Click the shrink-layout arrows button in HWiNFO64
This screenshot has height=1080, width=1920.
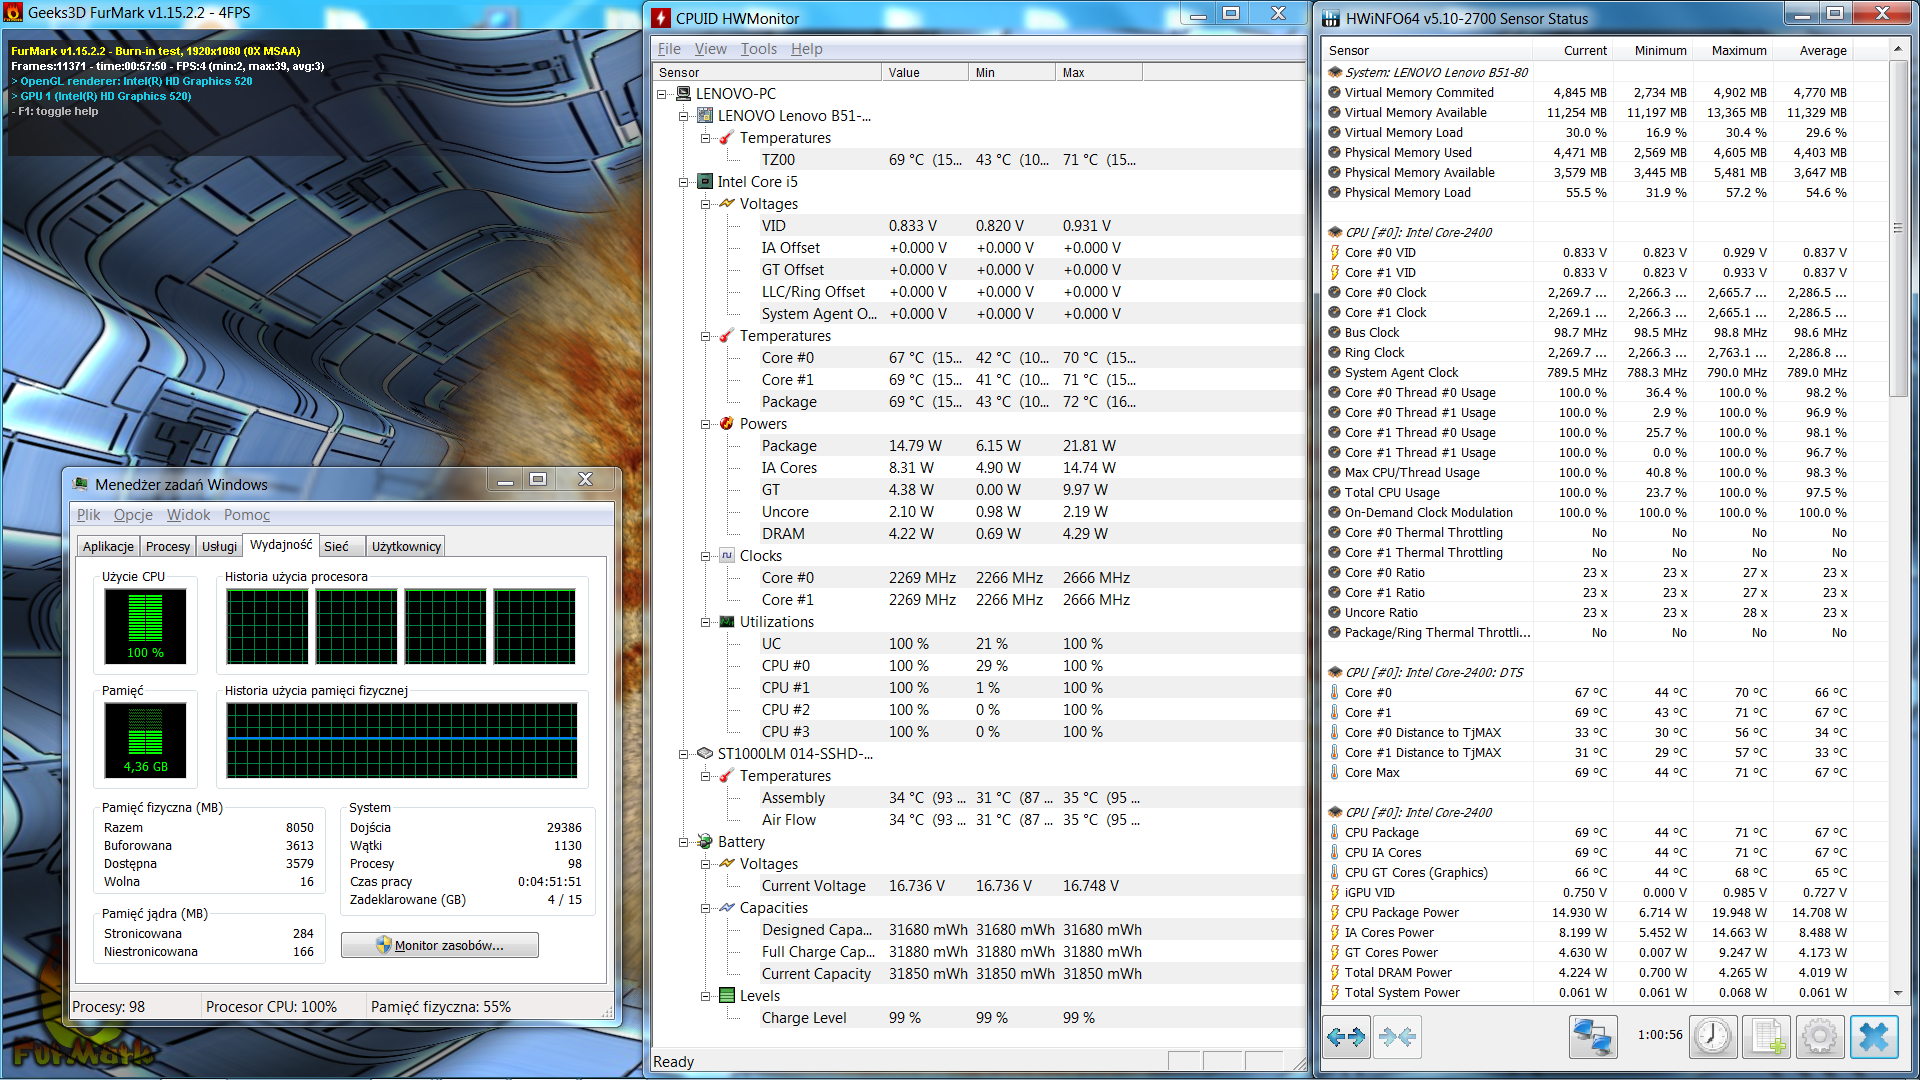(1396, 1037)
